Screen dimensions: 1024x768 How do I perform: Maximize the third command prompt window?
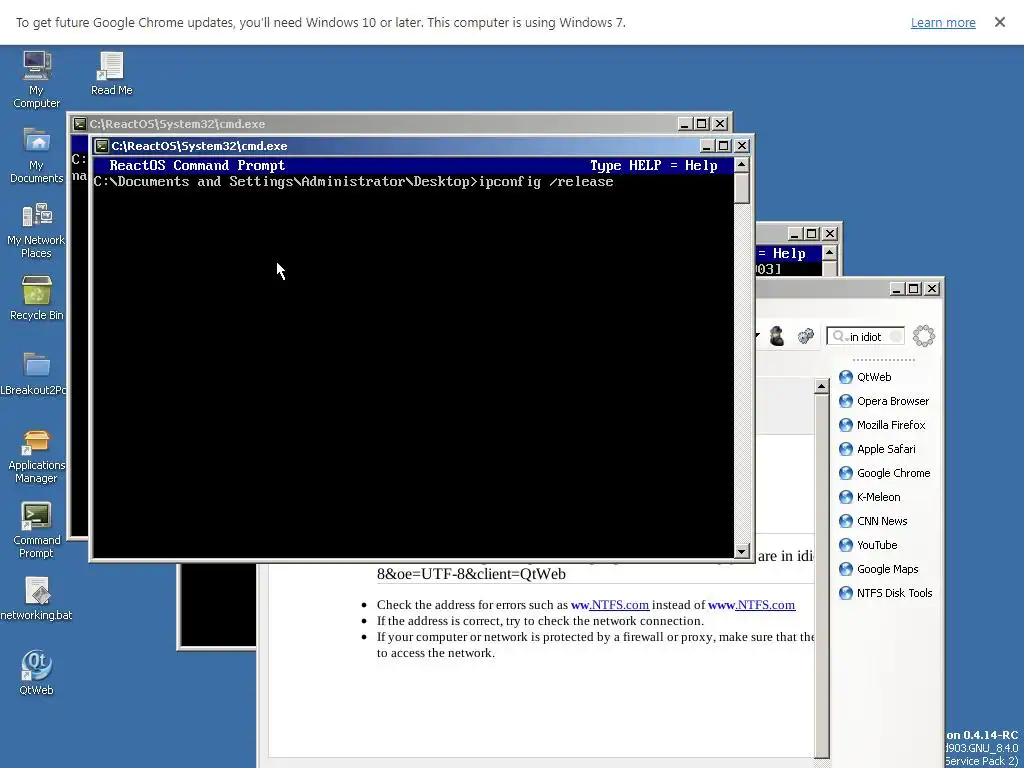tap(812, 234)
